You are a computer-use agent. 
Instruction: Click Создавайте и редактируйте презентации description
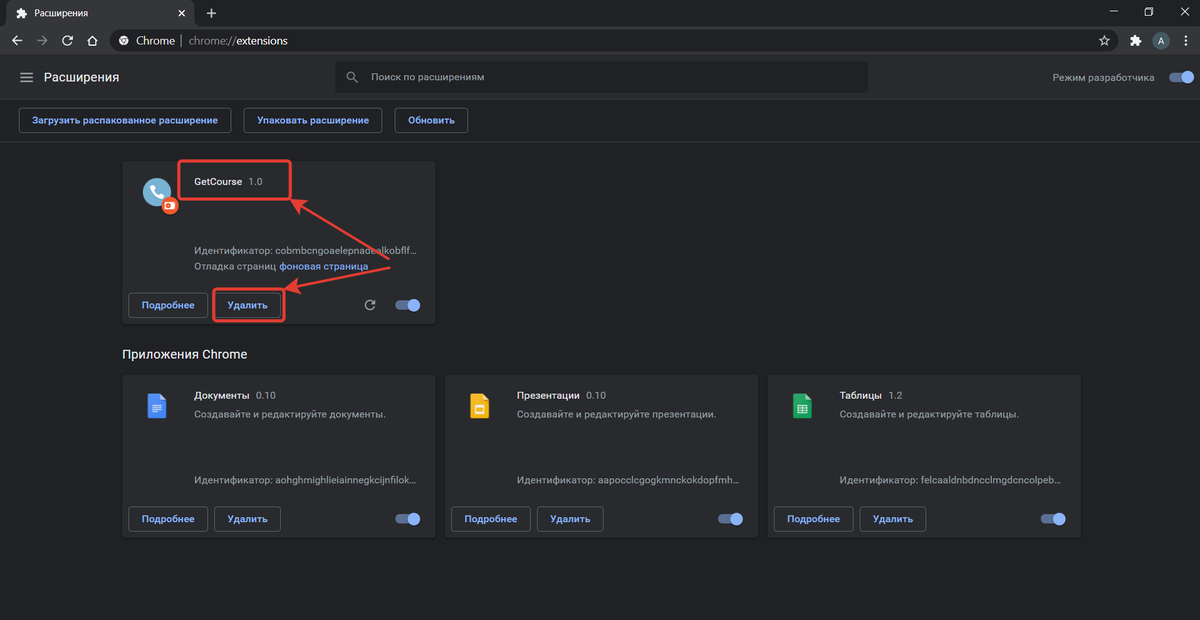pyautogui.click(x=616, y=413)
